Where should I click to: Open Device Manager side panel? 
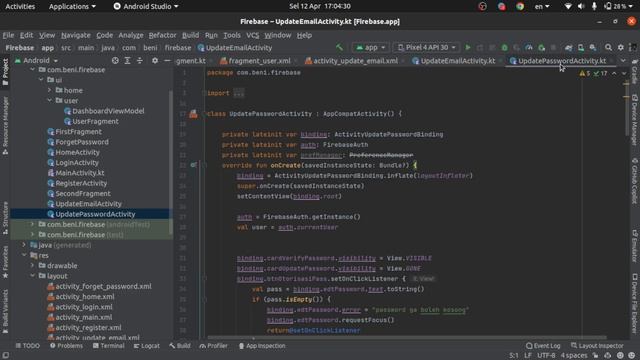pyautogui.click(x=635, y=120)
